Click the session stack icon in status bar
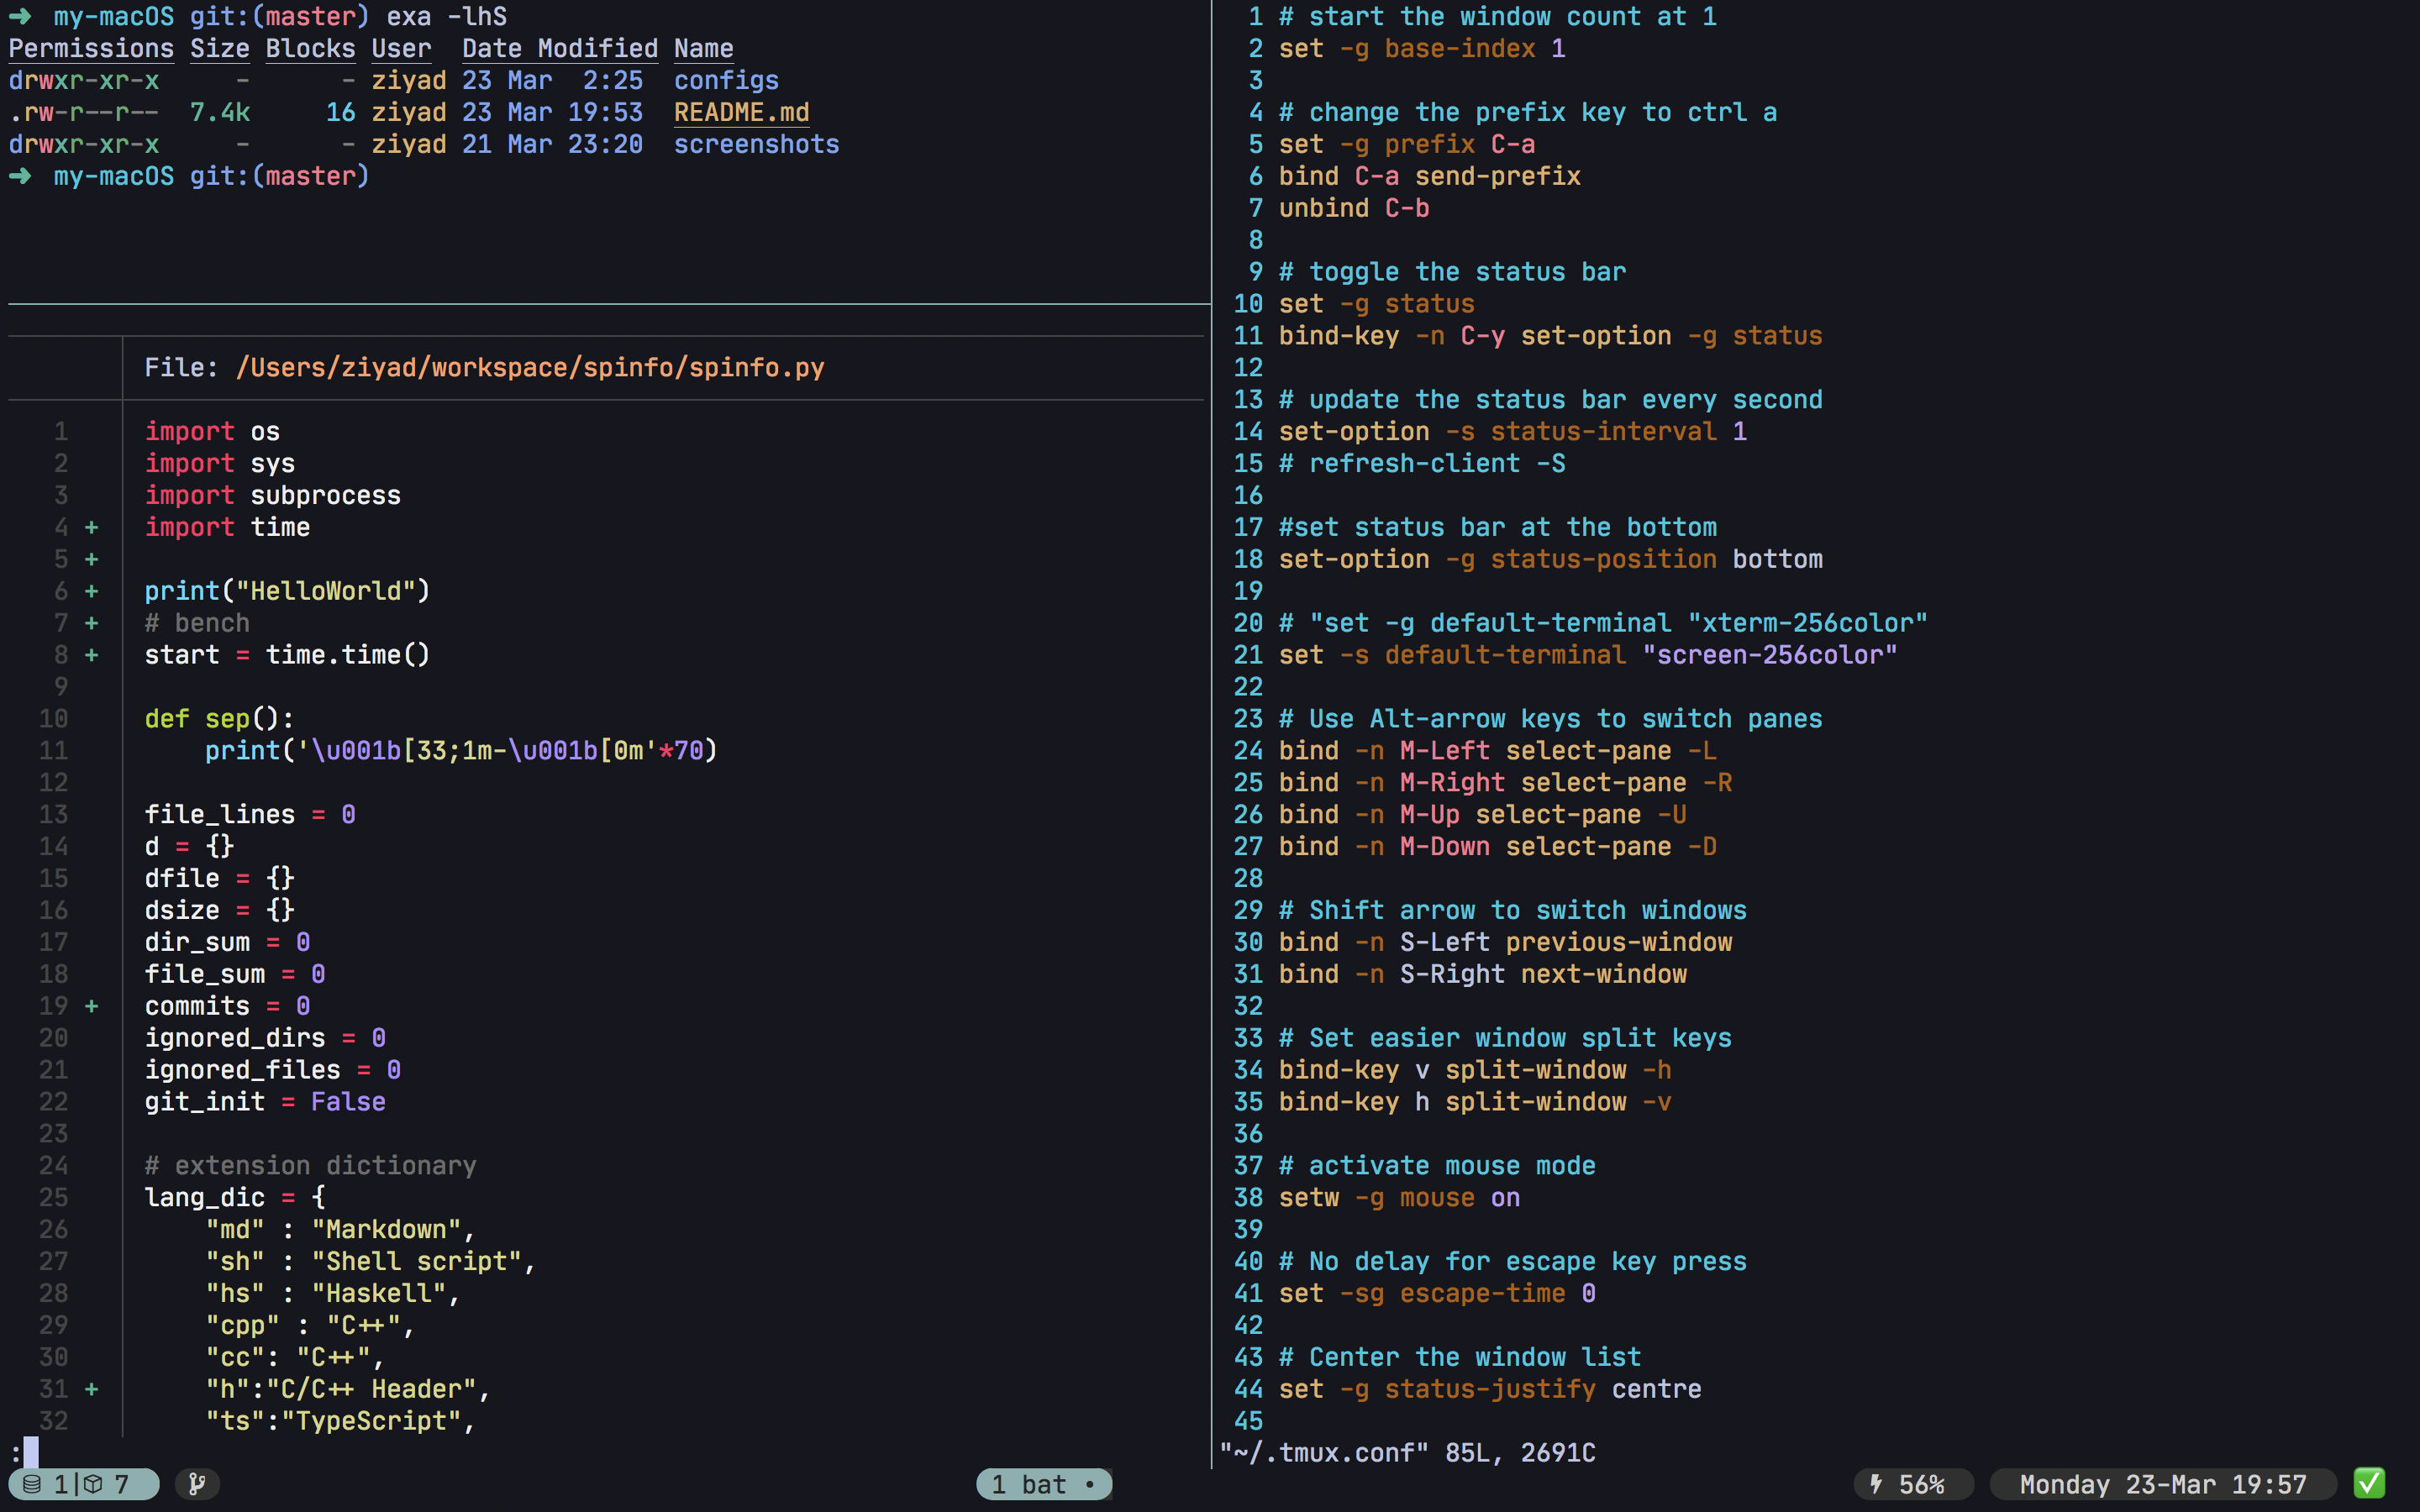The height and width of the screenshot is (1512, 2420). click(32, 1484)
